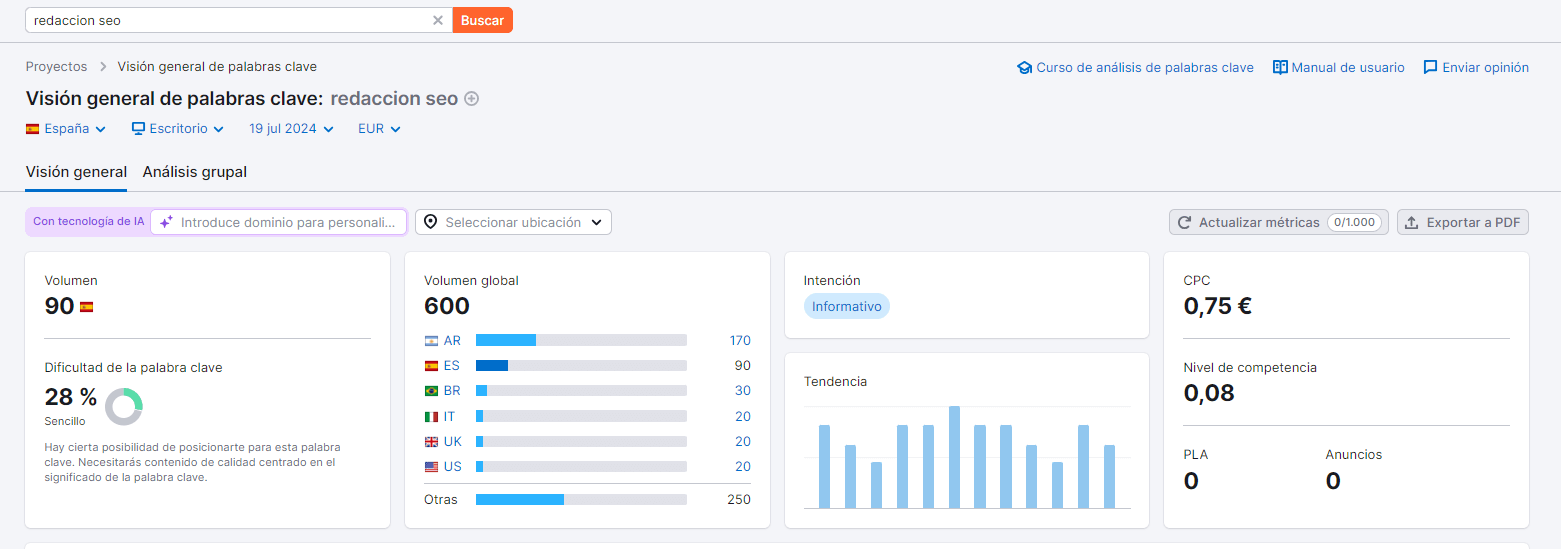The image size is (1561, 549).
Task: Click the refresh icon in Actualizar métricas
Action: (x=1184, y=222)
